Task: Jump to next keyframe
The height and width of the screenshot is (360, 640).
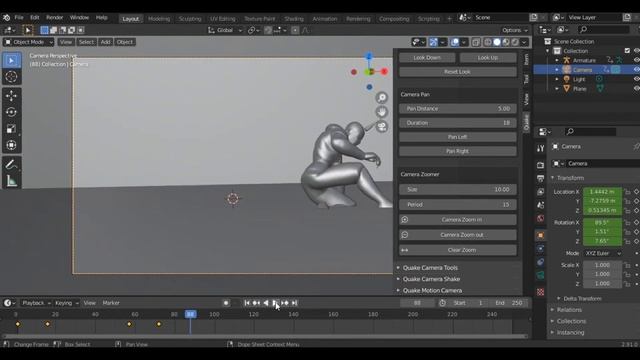Action: (x=285, y=303)
